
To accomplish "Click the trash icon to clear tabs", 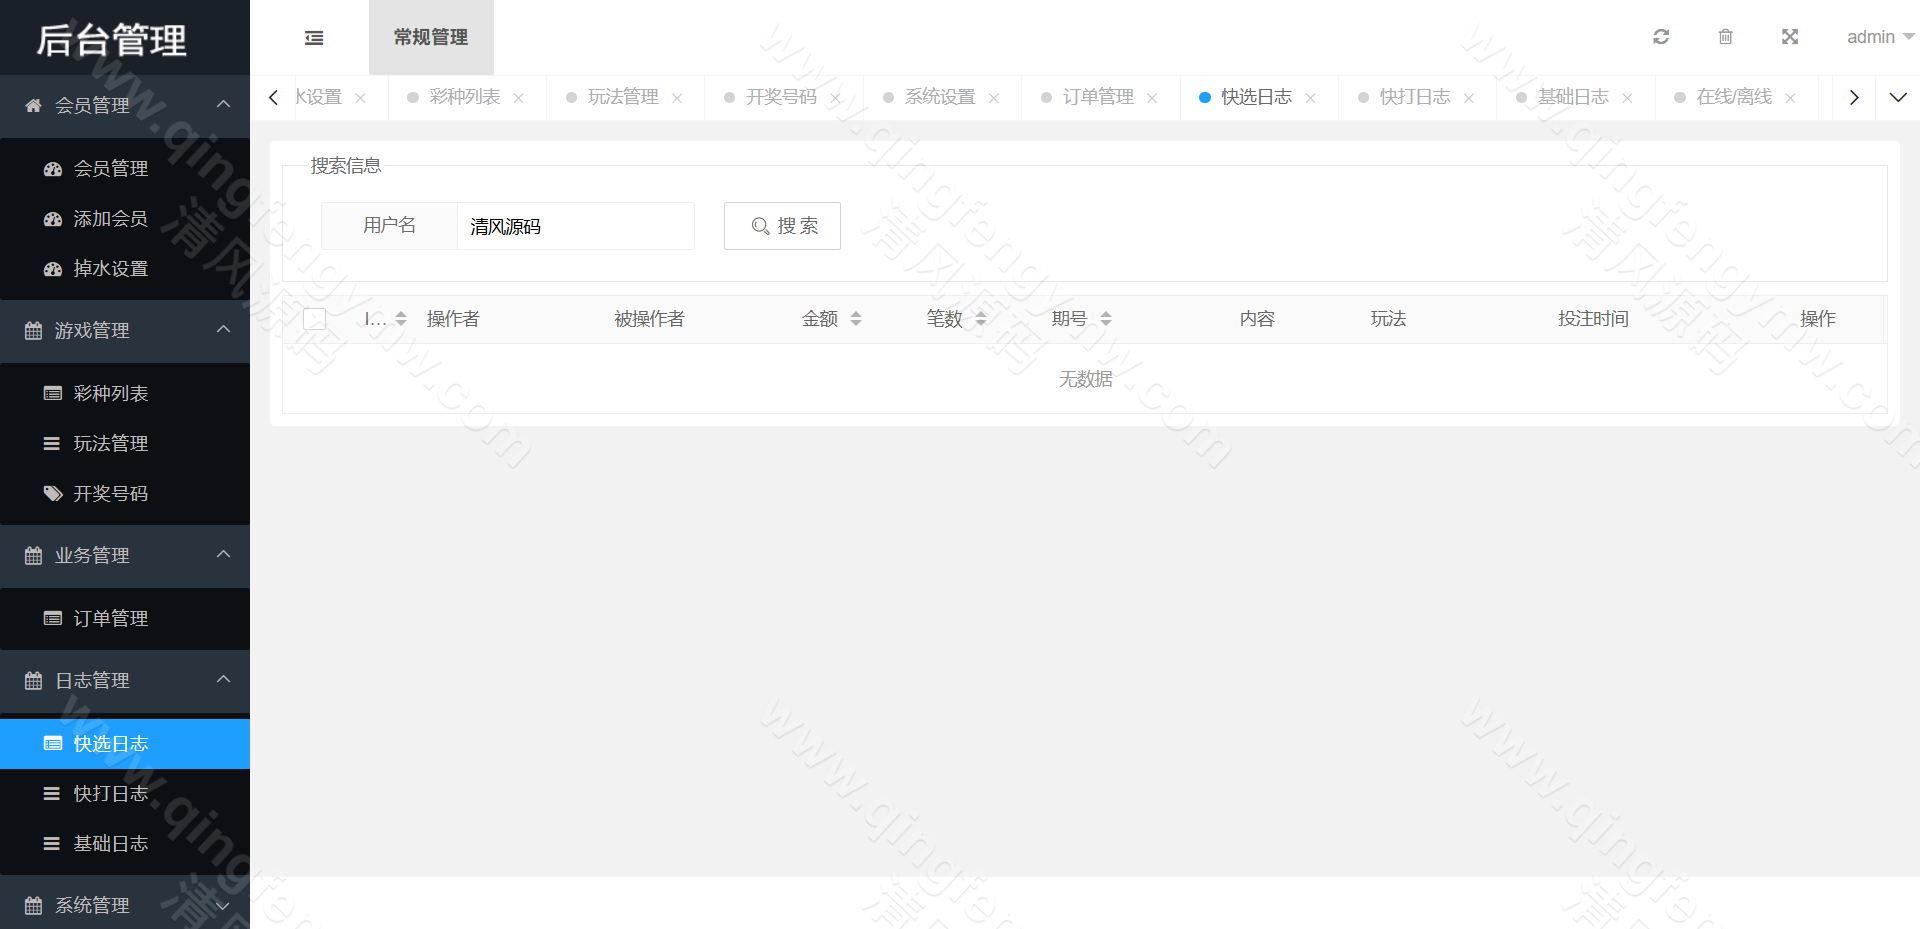I will (1725, 37).
